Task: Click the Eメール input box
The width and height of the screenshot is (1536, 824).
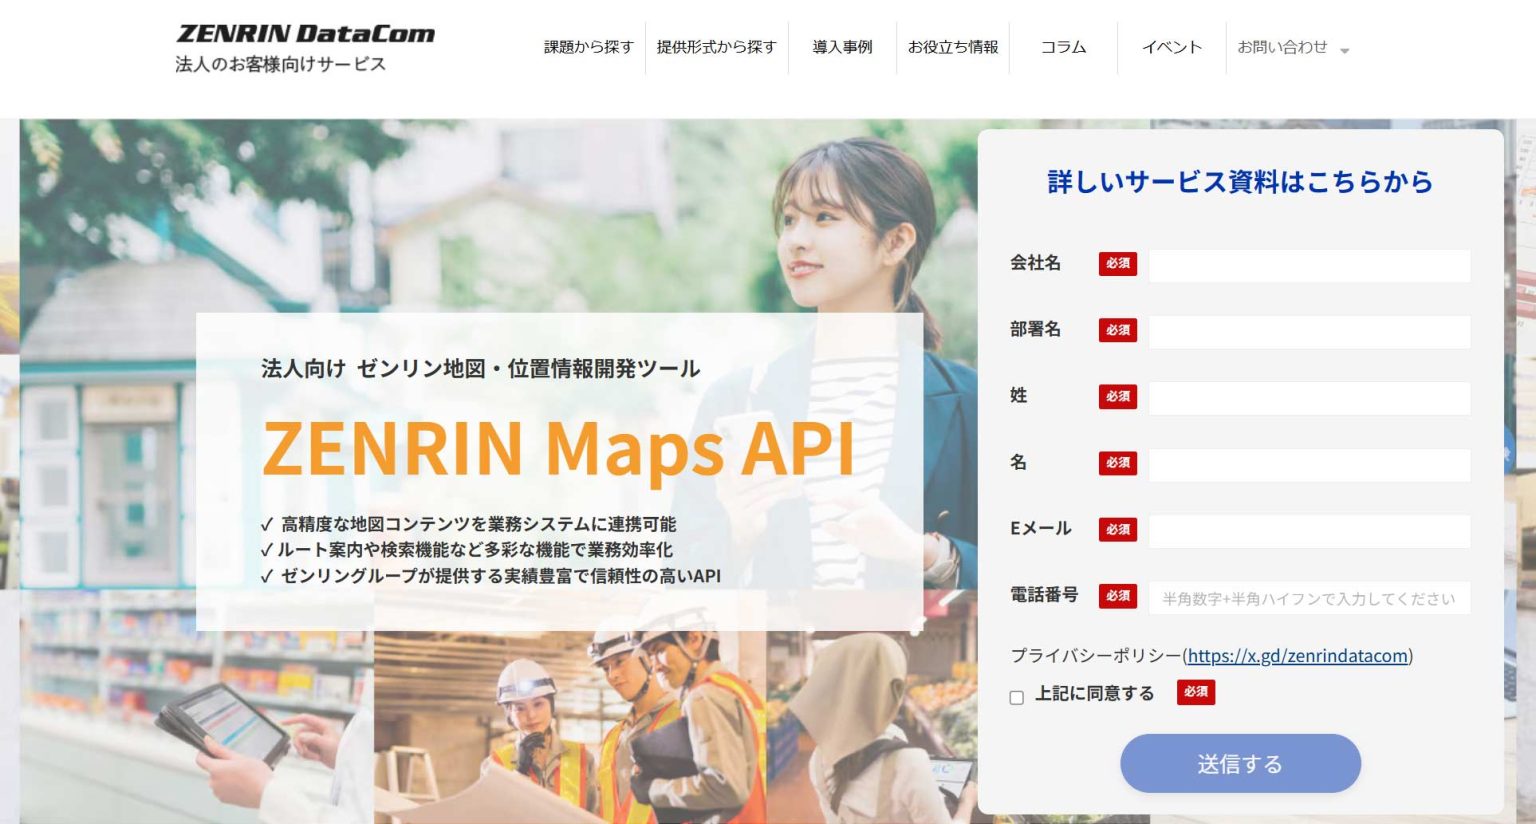Action: pyautogui.click(x=1310, y=530)
